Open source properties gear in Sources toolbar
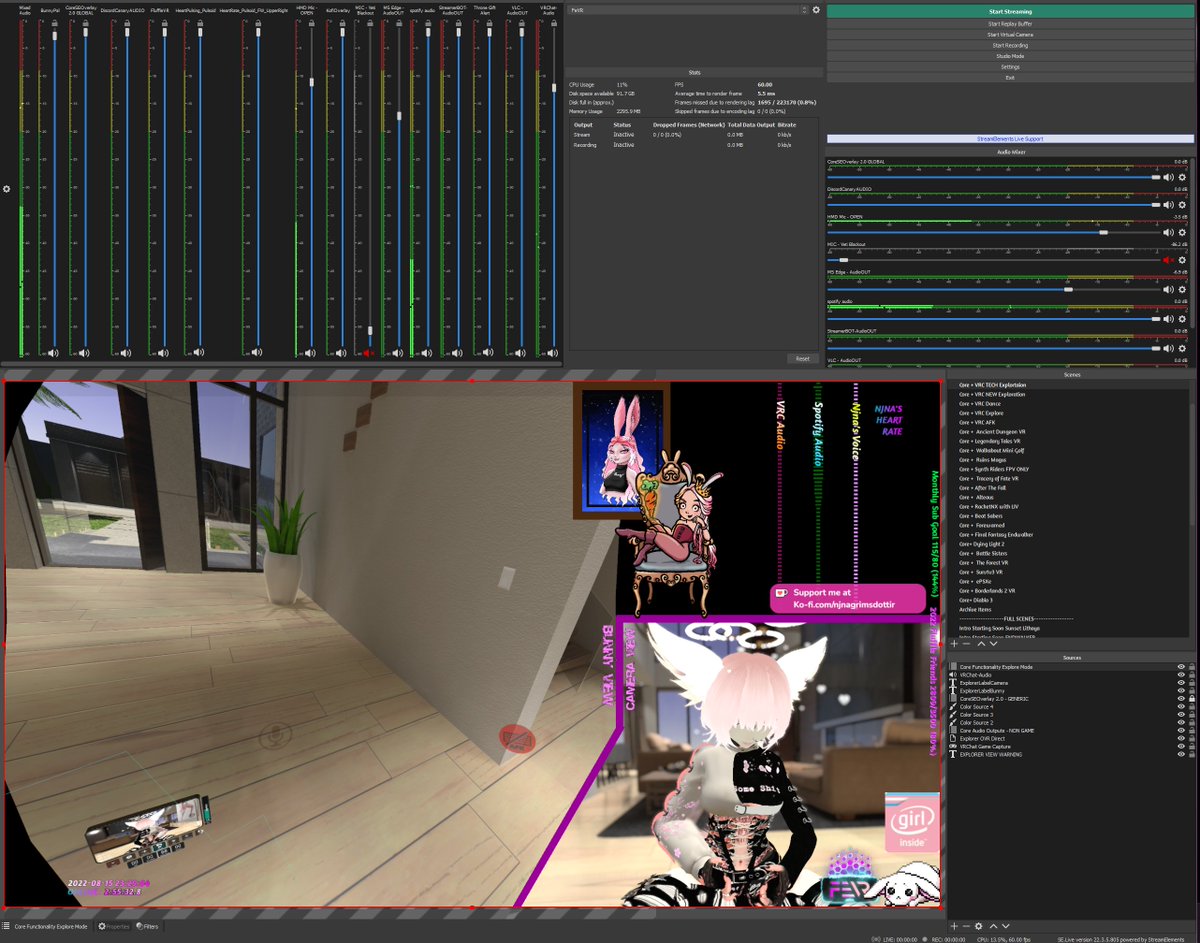The image size is (1200, 943). [x=979, y=927]
